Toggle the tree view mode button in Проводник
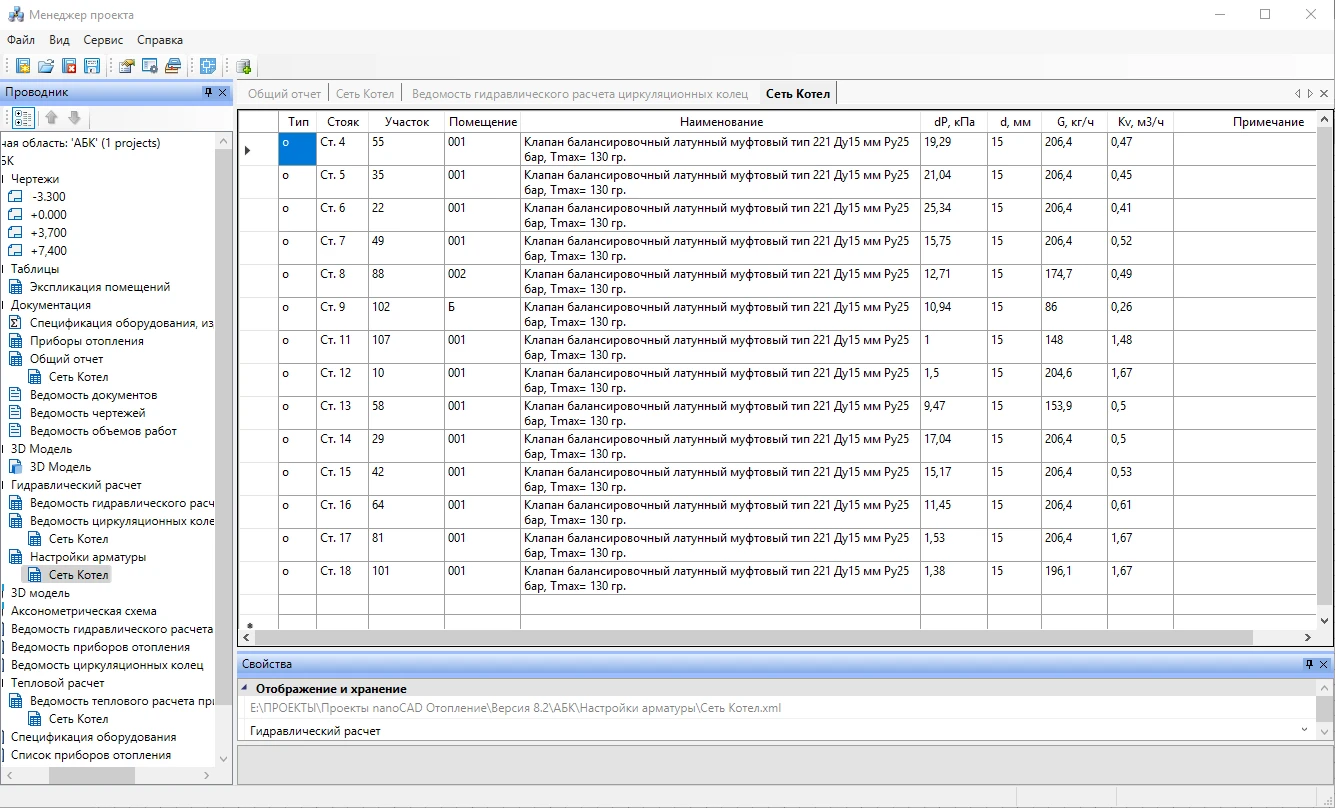The width and height of the screenshot is (1335, 808). coord(23,118)
